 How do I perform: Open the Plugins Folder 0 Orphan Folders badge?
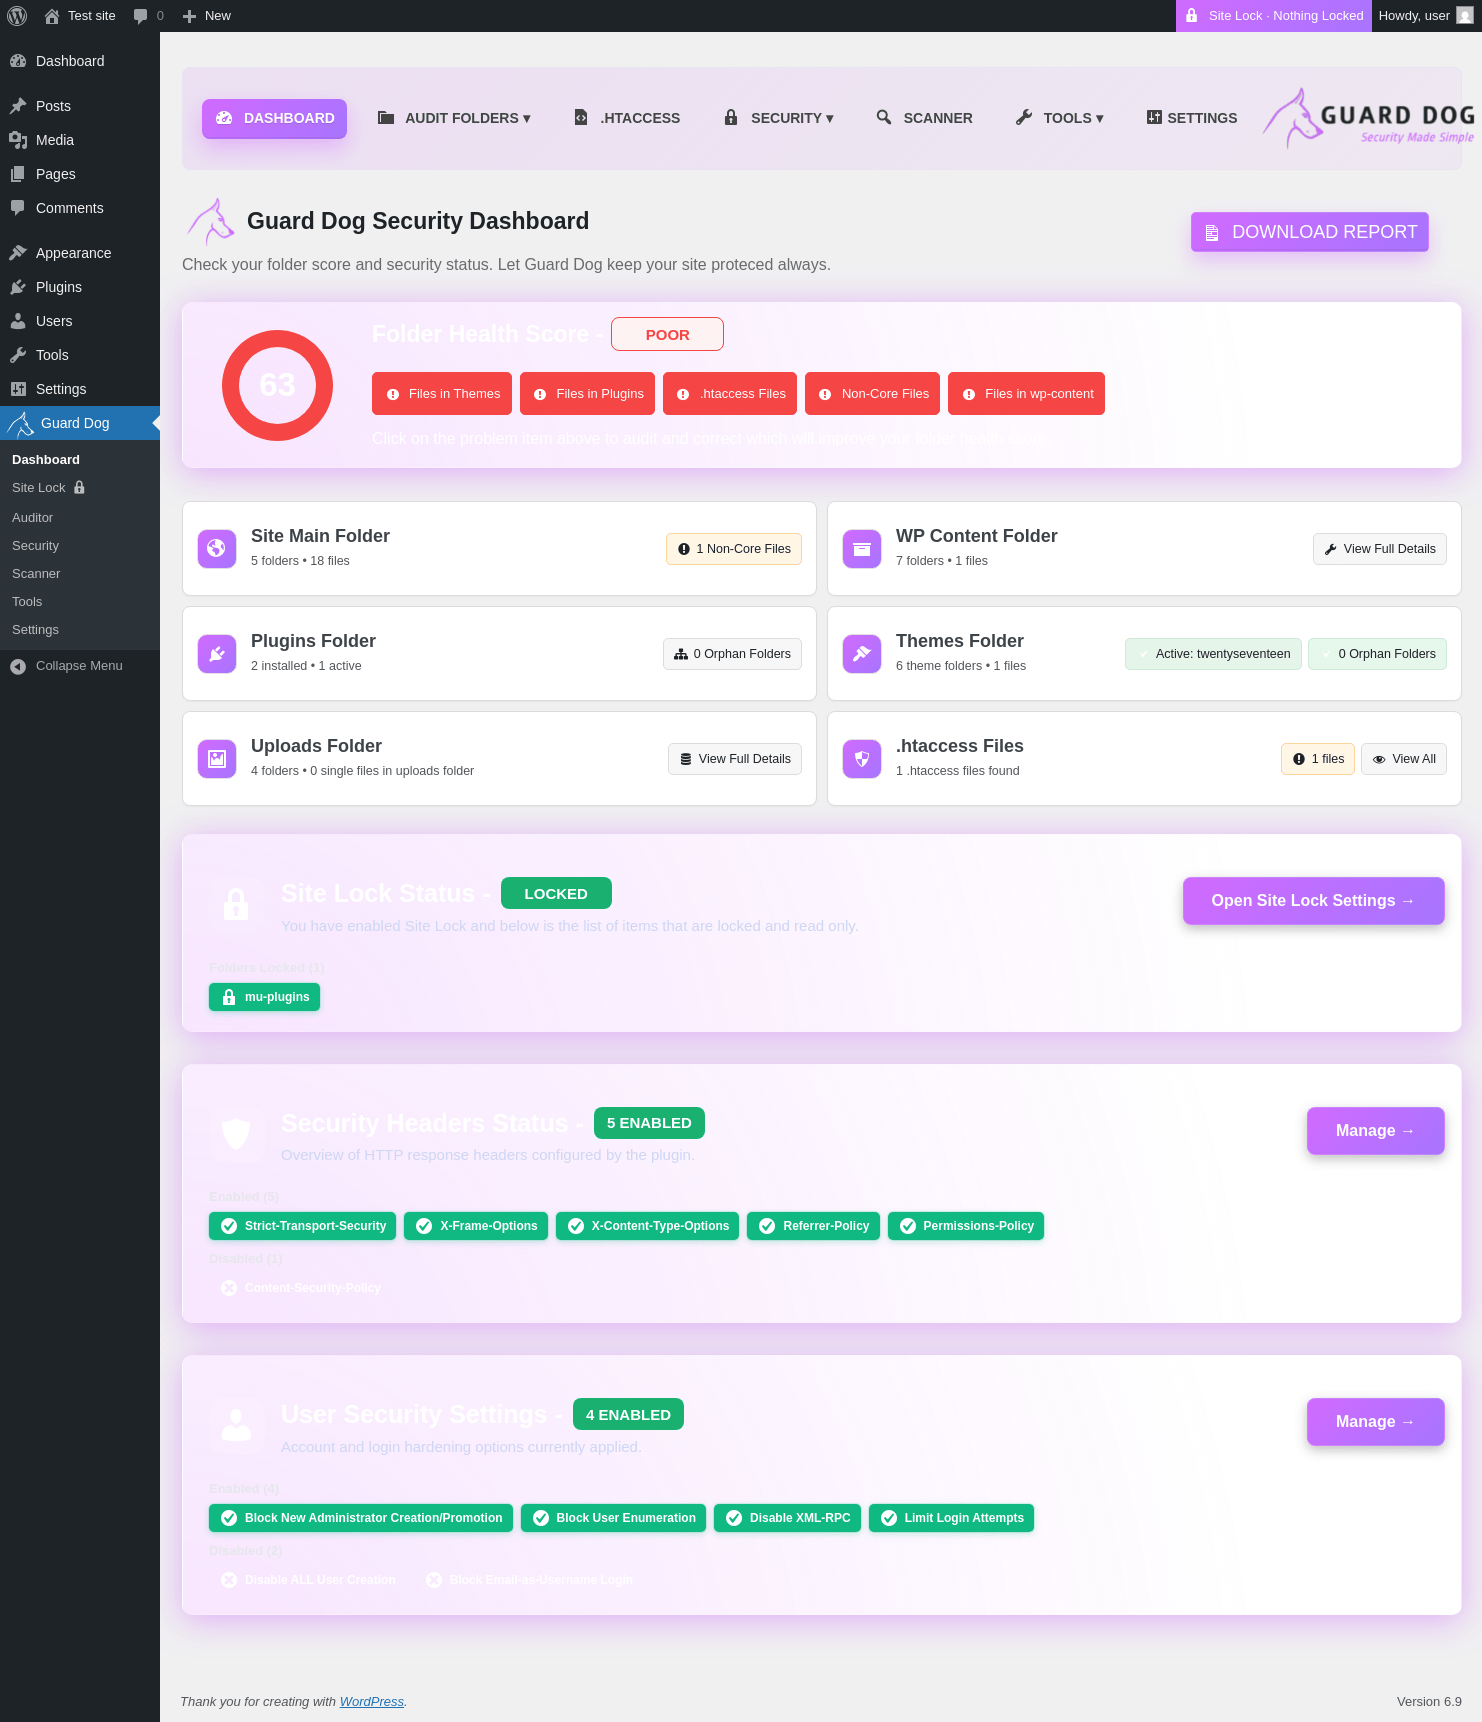click(732, 654)
